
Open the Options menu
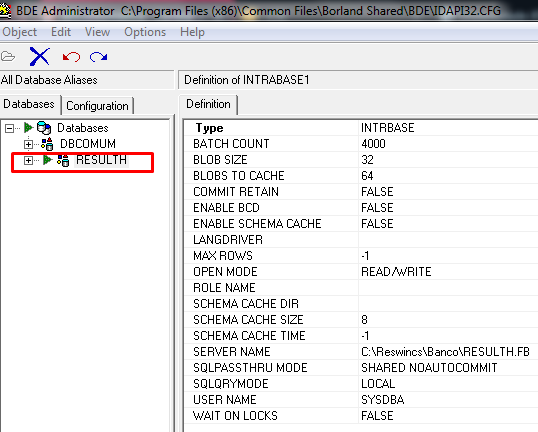(x=145, y=32)
